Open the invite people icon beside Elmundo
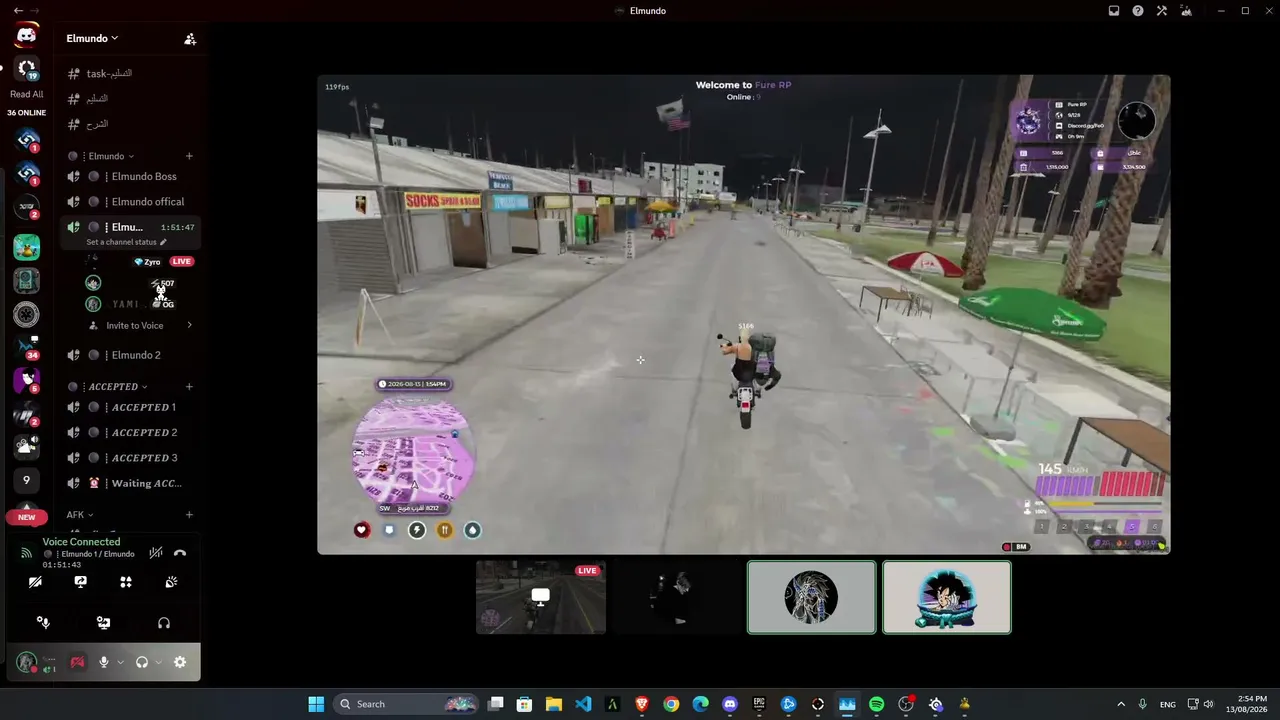Screen dimensions: 1280x720 coord(190,39)
